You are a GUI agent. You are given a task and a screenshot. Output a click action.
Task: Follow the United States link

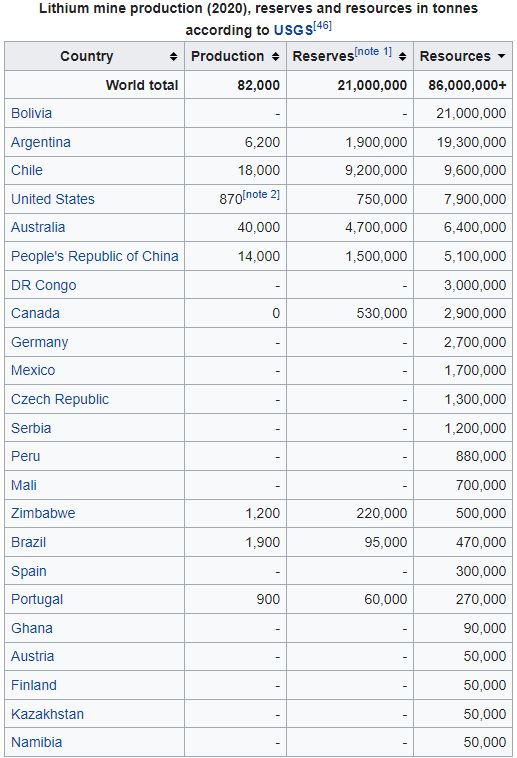(53, 199)
